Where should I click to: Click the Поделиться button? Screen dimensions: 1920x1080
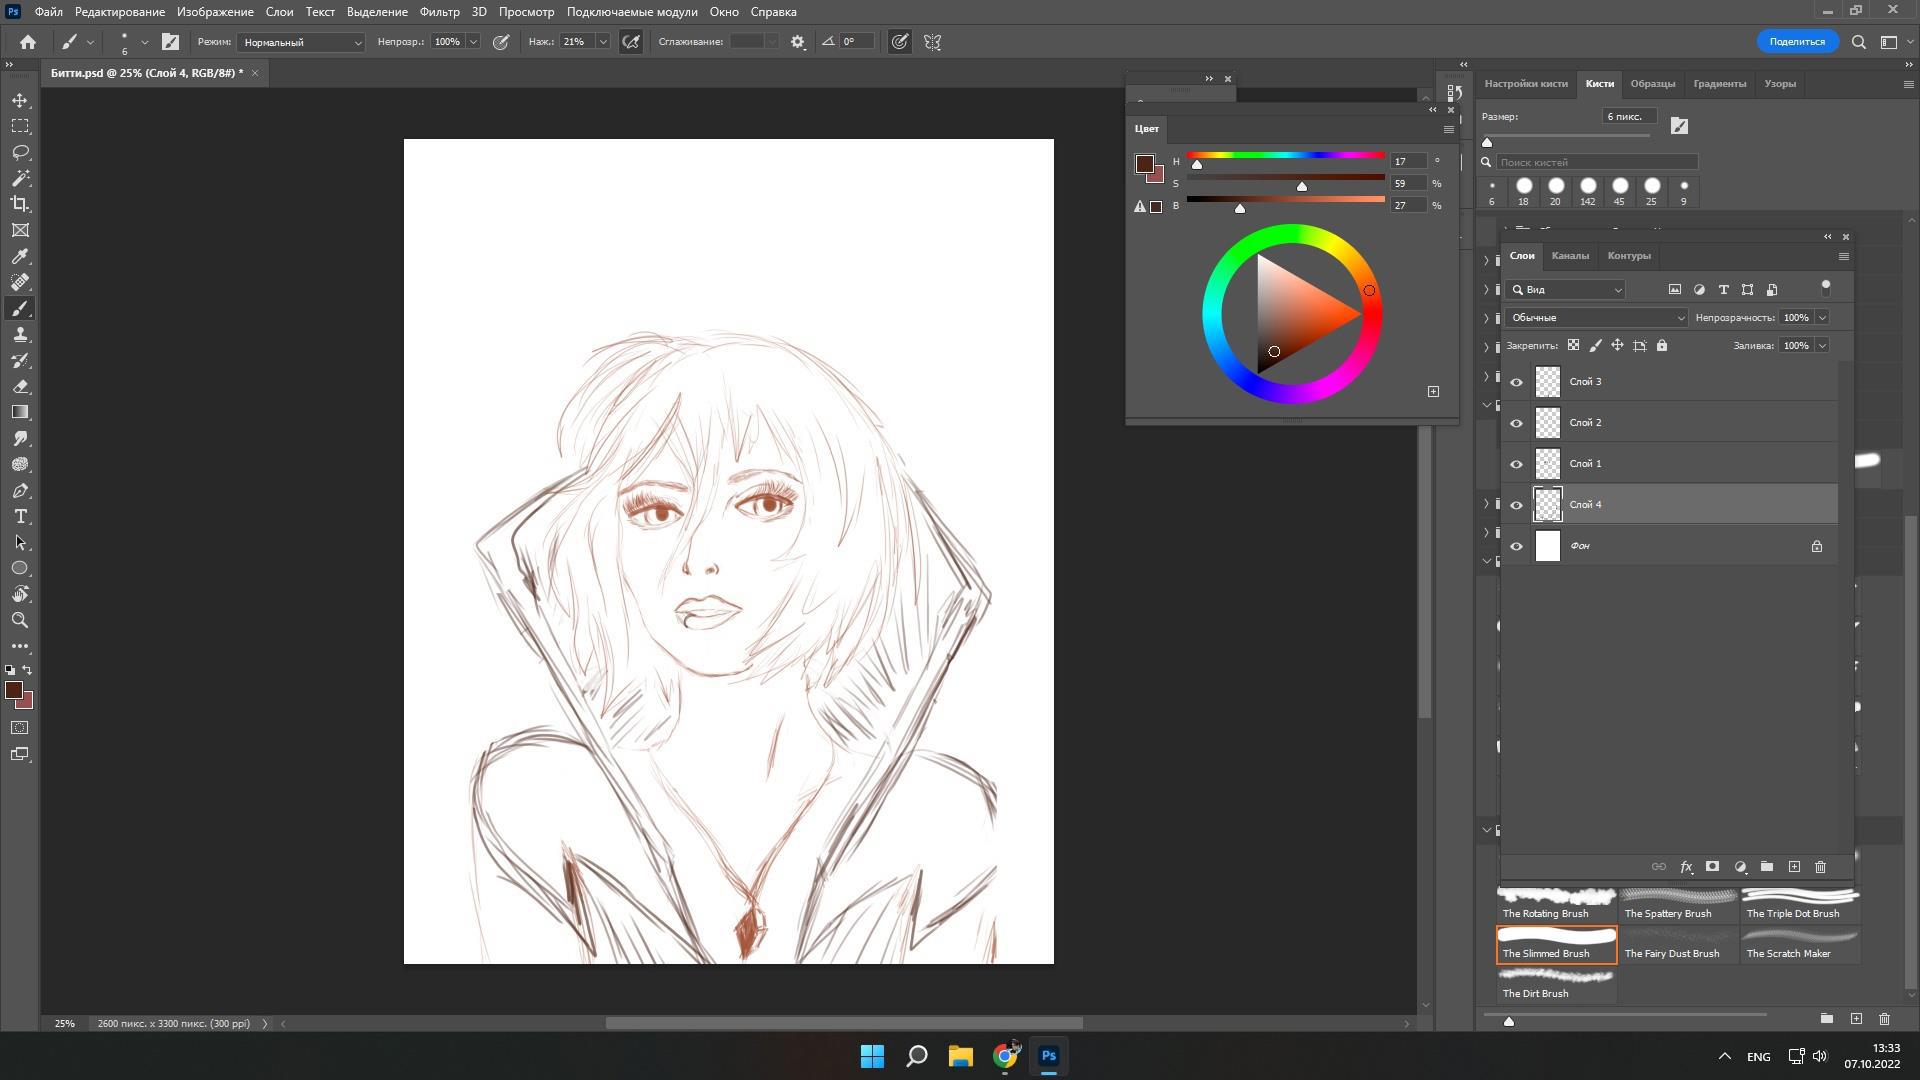point(1796,42)
